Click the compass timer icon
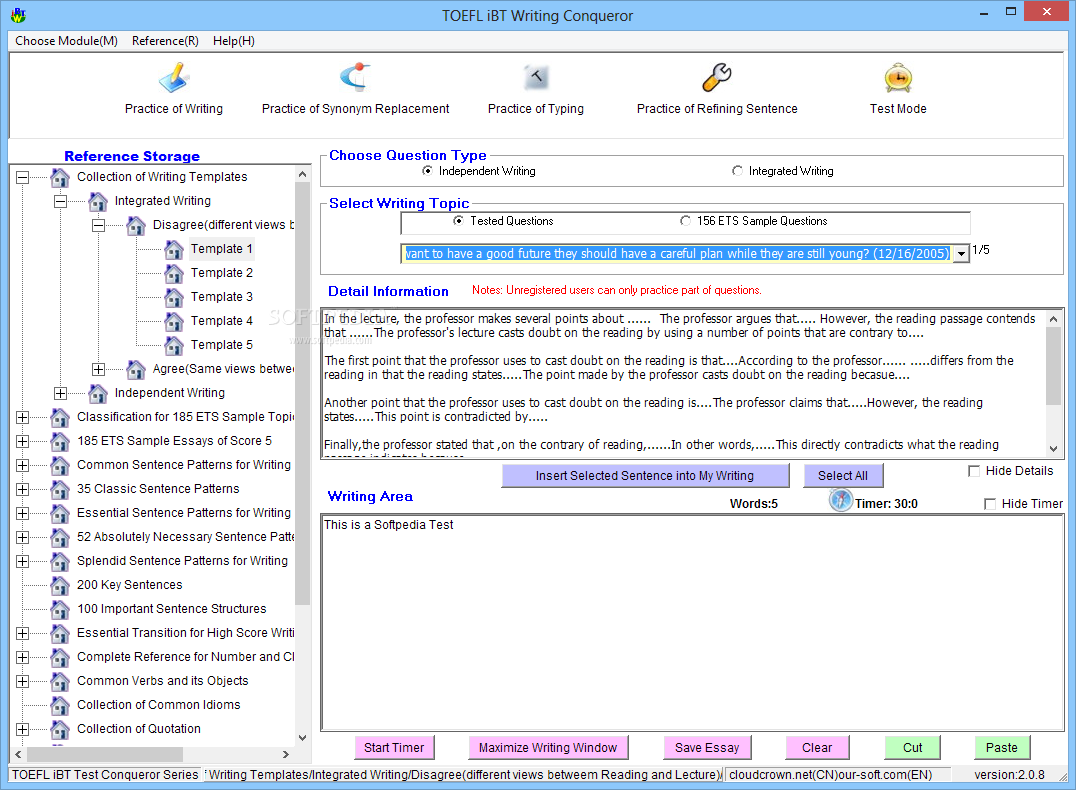The height and width of the screenshot is (790, 1076). tap(840, 500)
